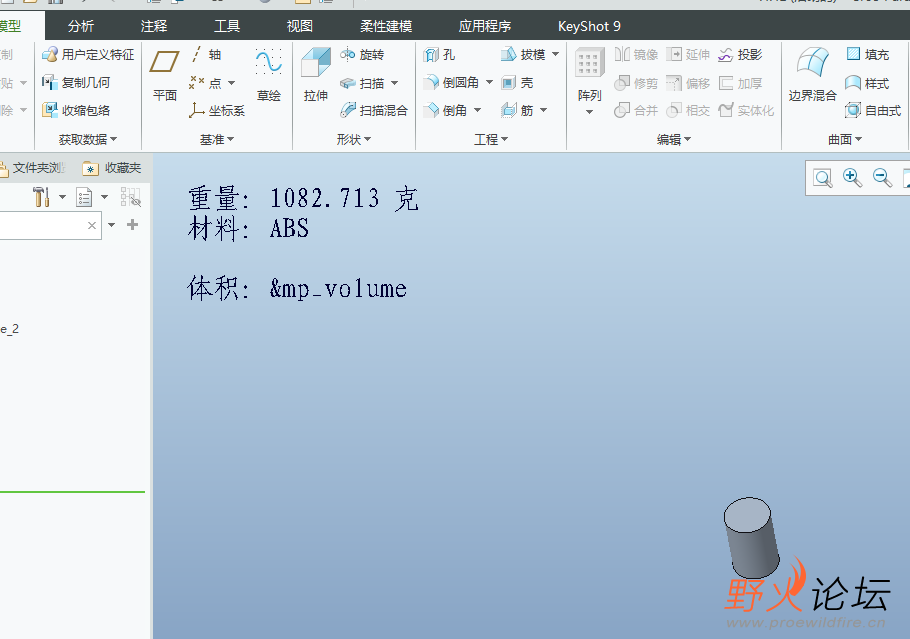Select the 填充 fill tool

pos(868,55)
